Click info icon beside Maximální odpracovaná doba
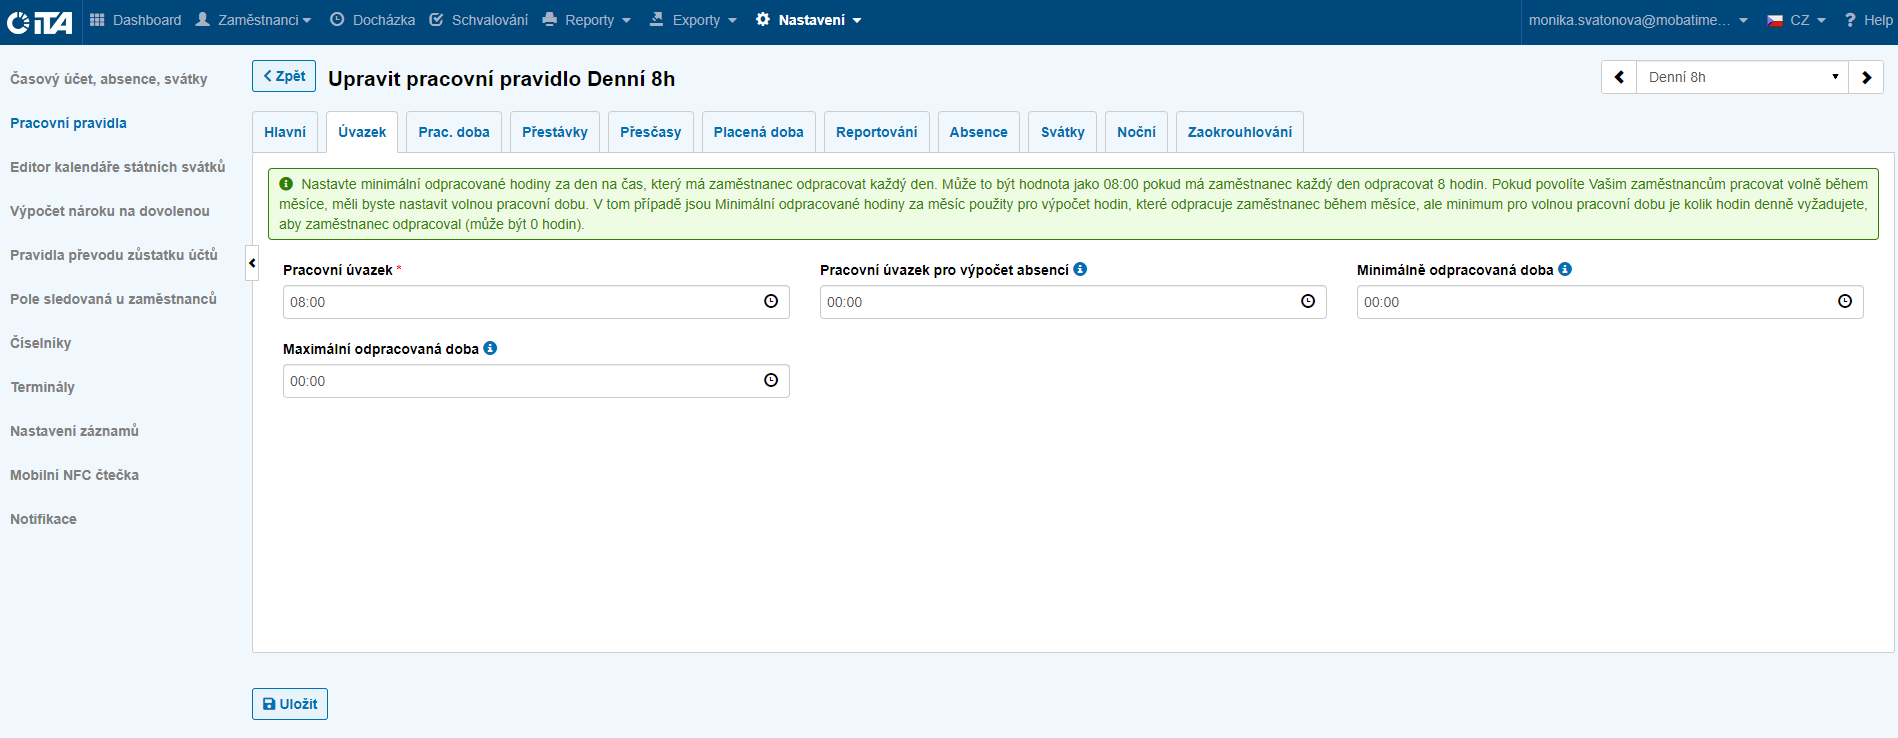Screen dimensions: 1898x738 490,348
